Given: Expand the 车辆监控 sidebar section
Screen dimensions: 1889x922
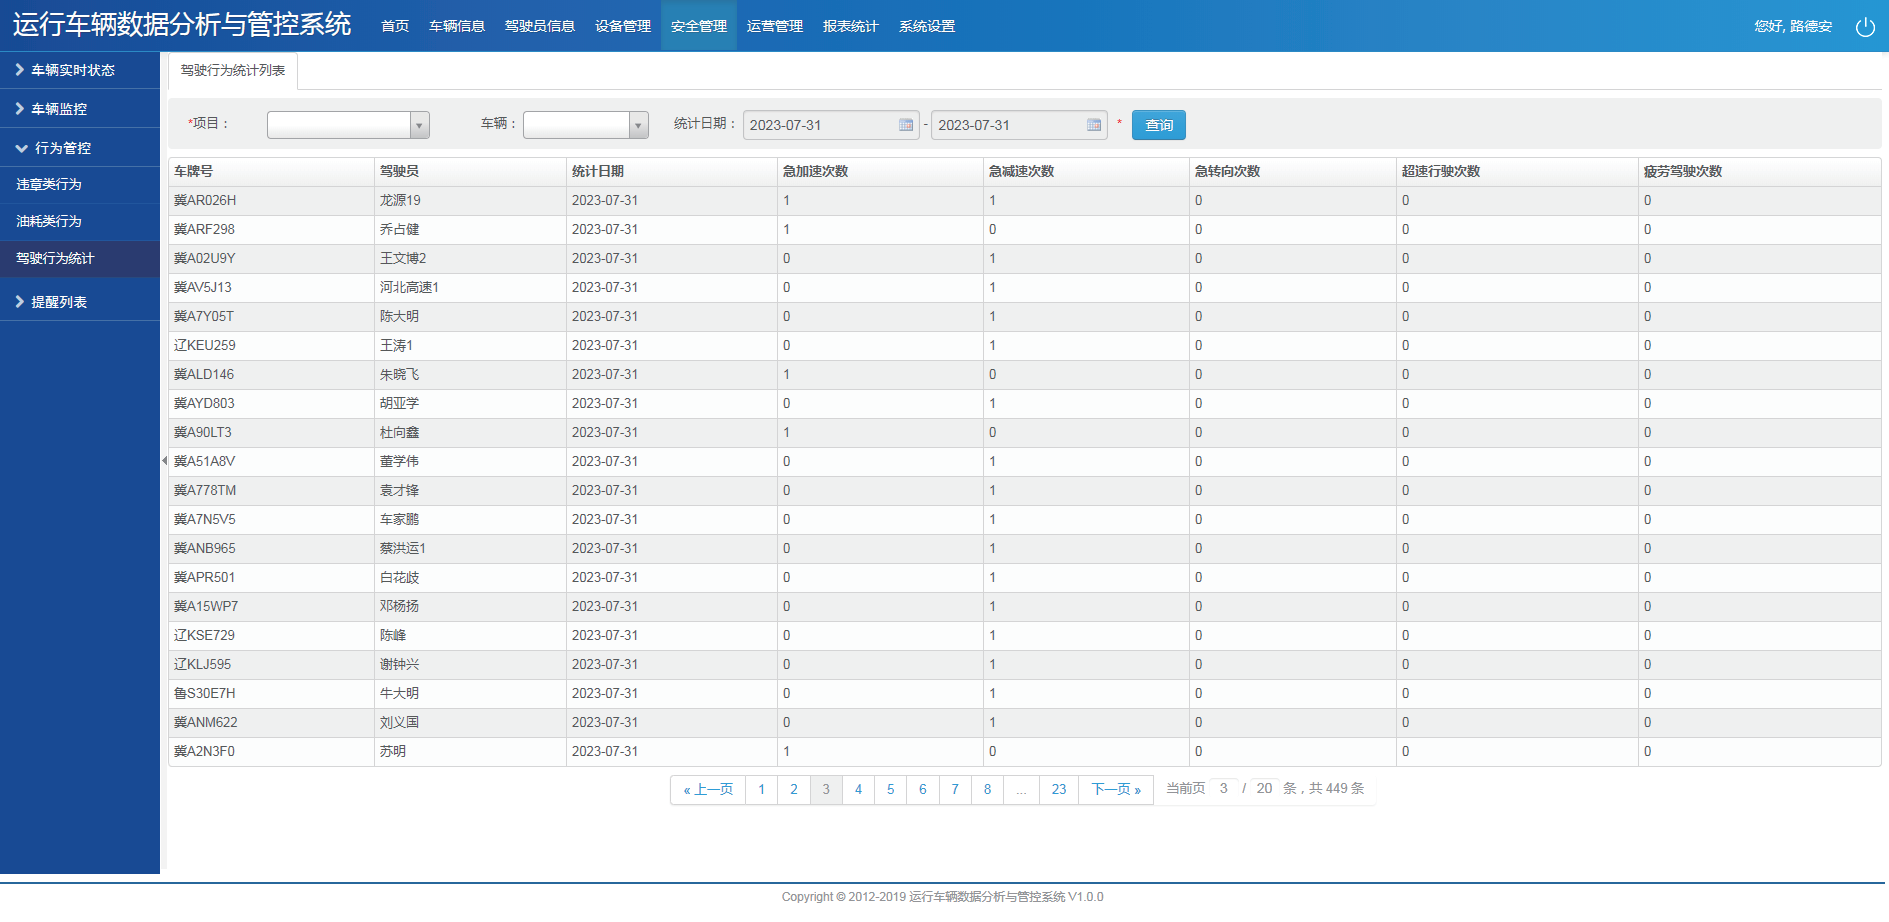Looking at the screenshot, I should (x=60, y=109).
